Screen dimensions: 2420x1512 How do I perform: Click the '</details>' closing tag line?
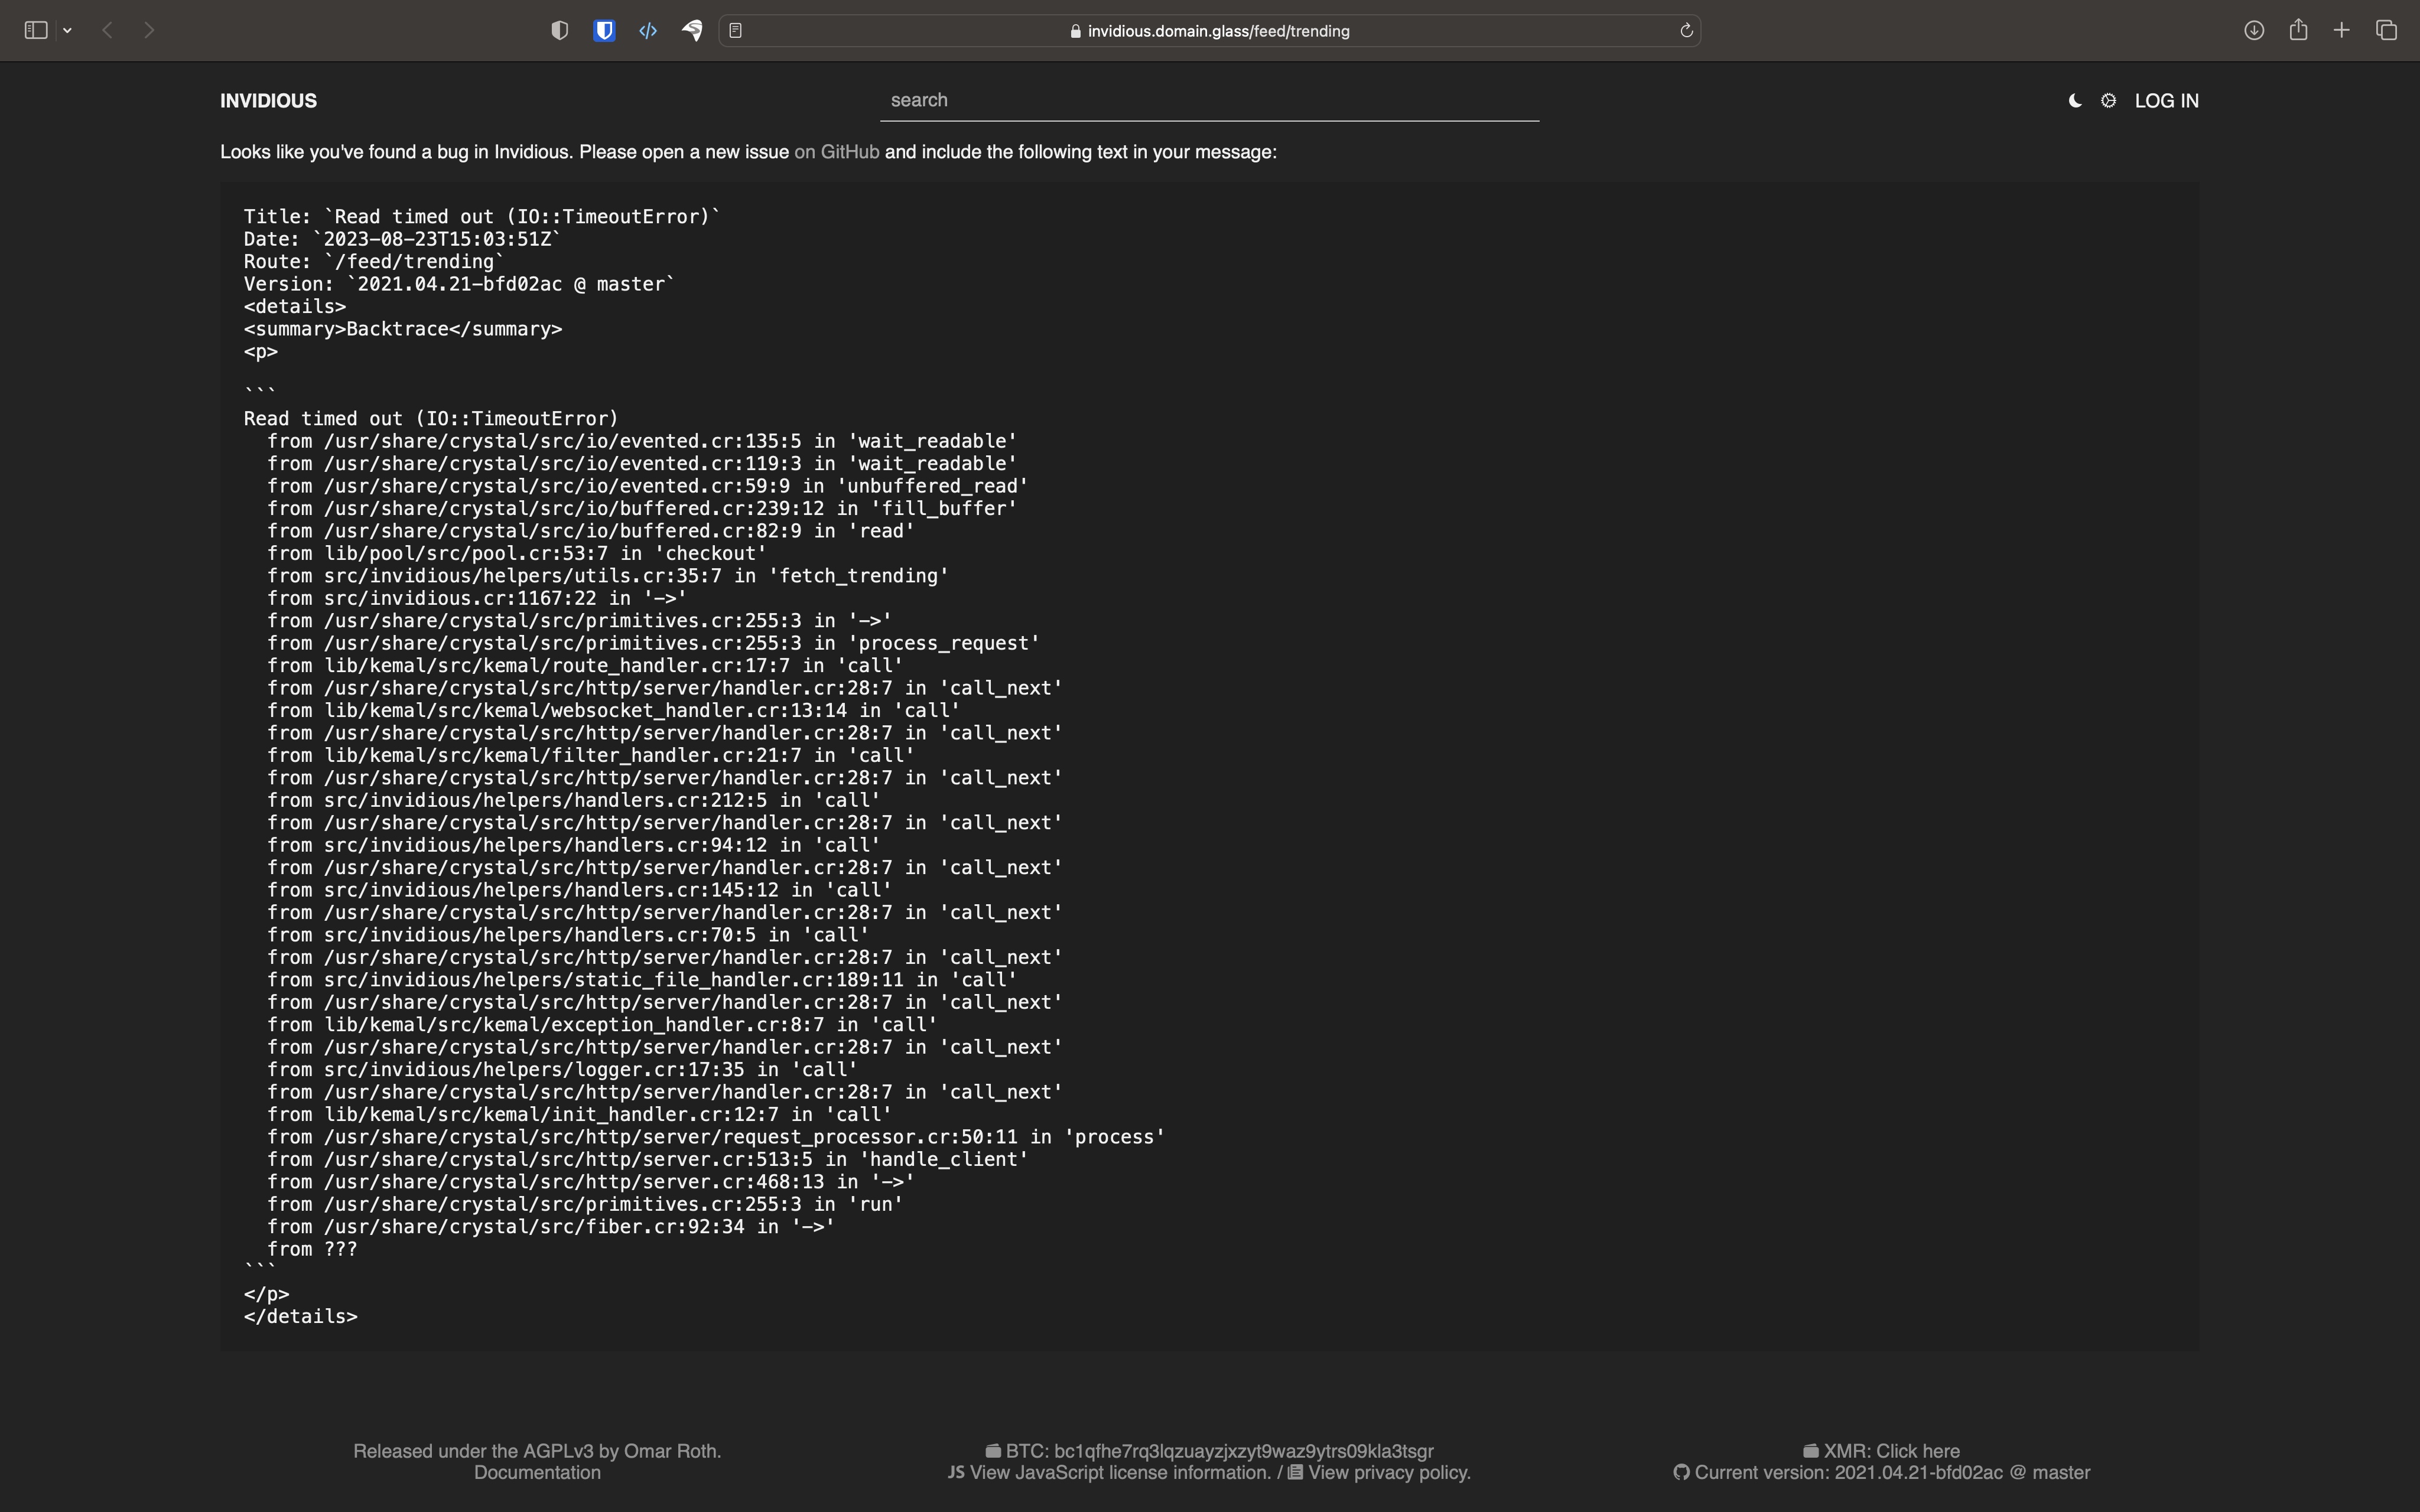point(301,1317)
